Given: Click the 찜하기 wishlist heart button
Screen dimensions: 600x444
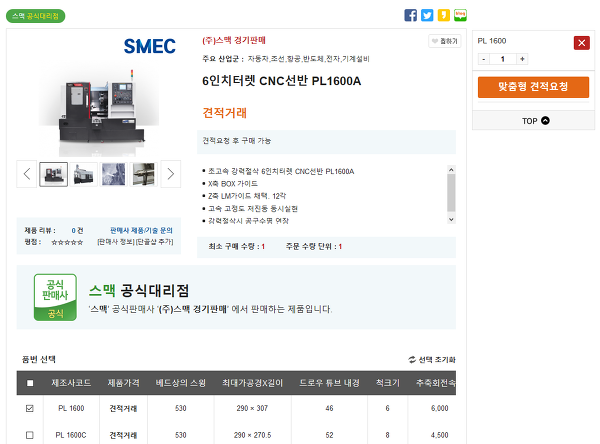Looking at the screenshot, I should 445,41.
